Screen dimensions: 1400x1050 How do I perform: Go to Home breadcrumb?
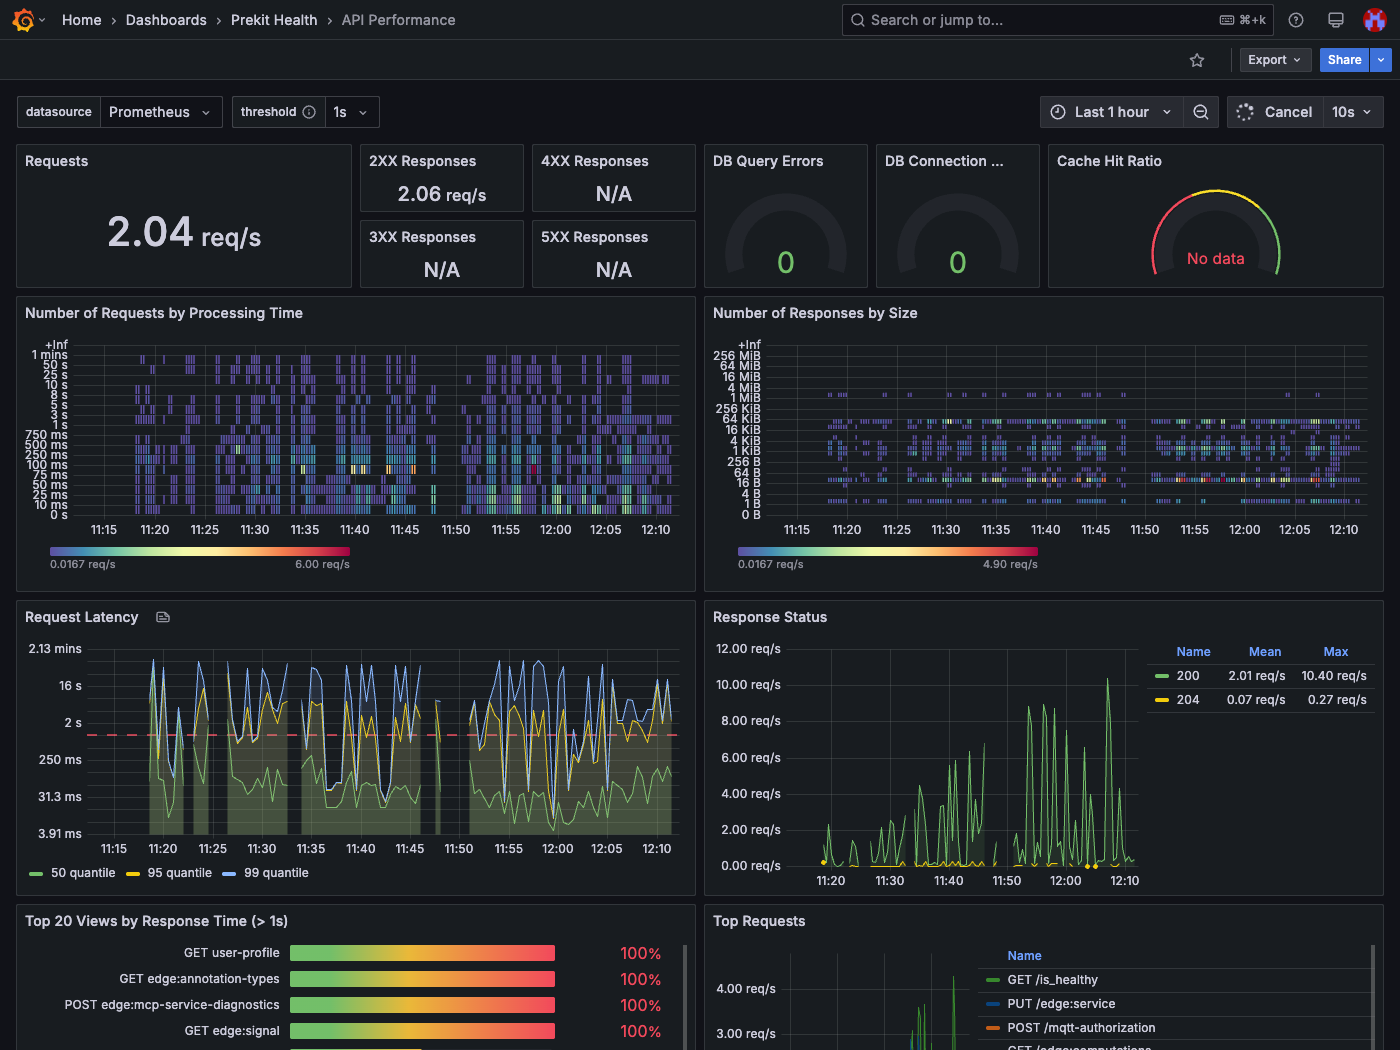pyautogui.click(x=82, y=20)
